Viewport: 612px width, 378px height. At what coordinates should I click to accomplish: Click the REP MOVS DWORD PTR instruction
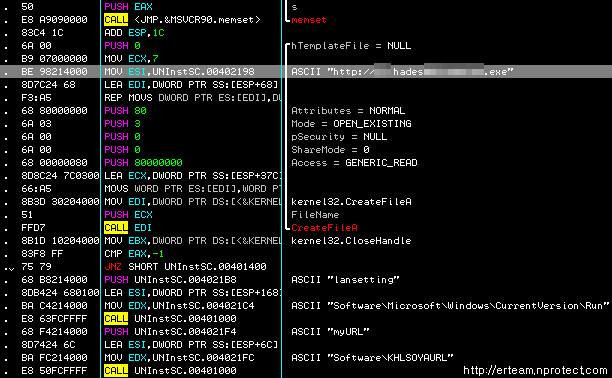click(x=192, y=98)
